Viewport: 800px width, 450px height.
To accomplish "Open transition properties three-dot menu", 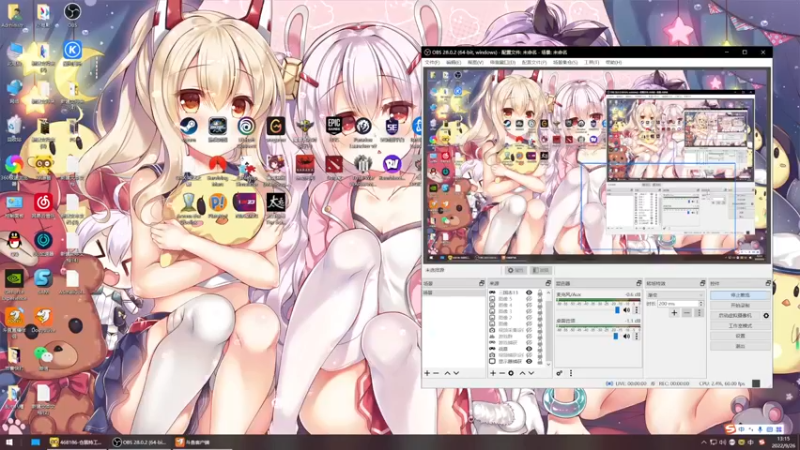I will 699,312.
